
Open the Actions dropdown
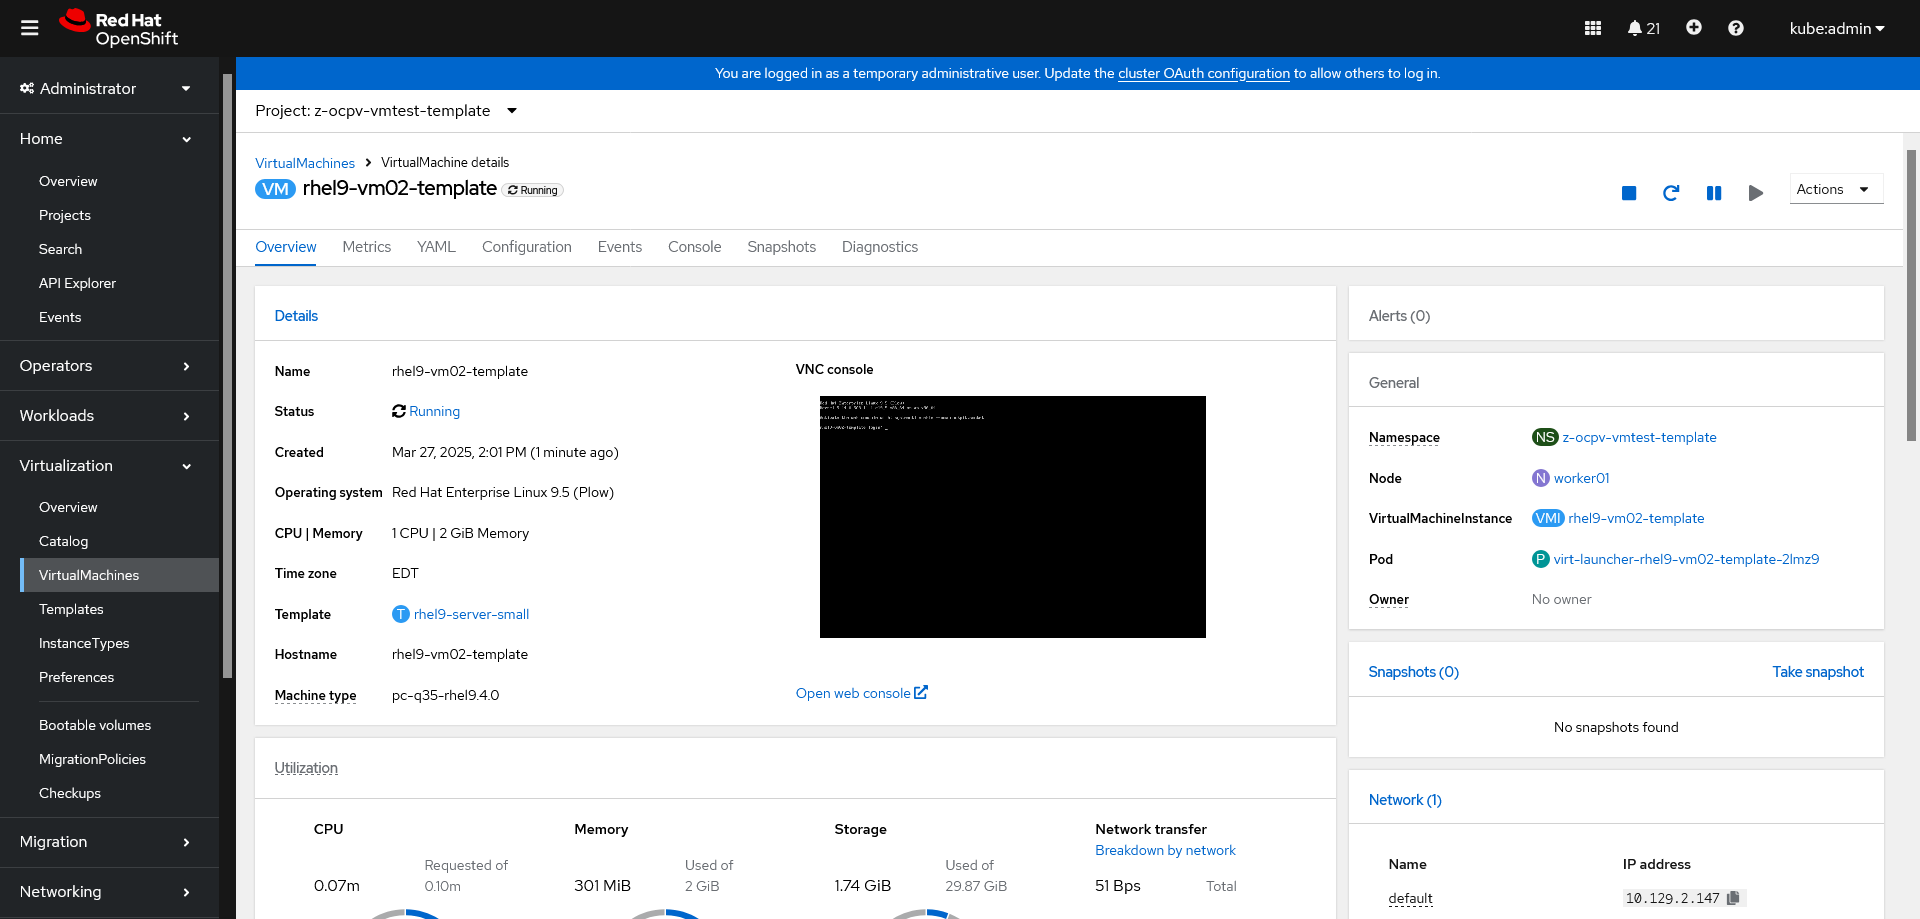(x=1834, y=188)
